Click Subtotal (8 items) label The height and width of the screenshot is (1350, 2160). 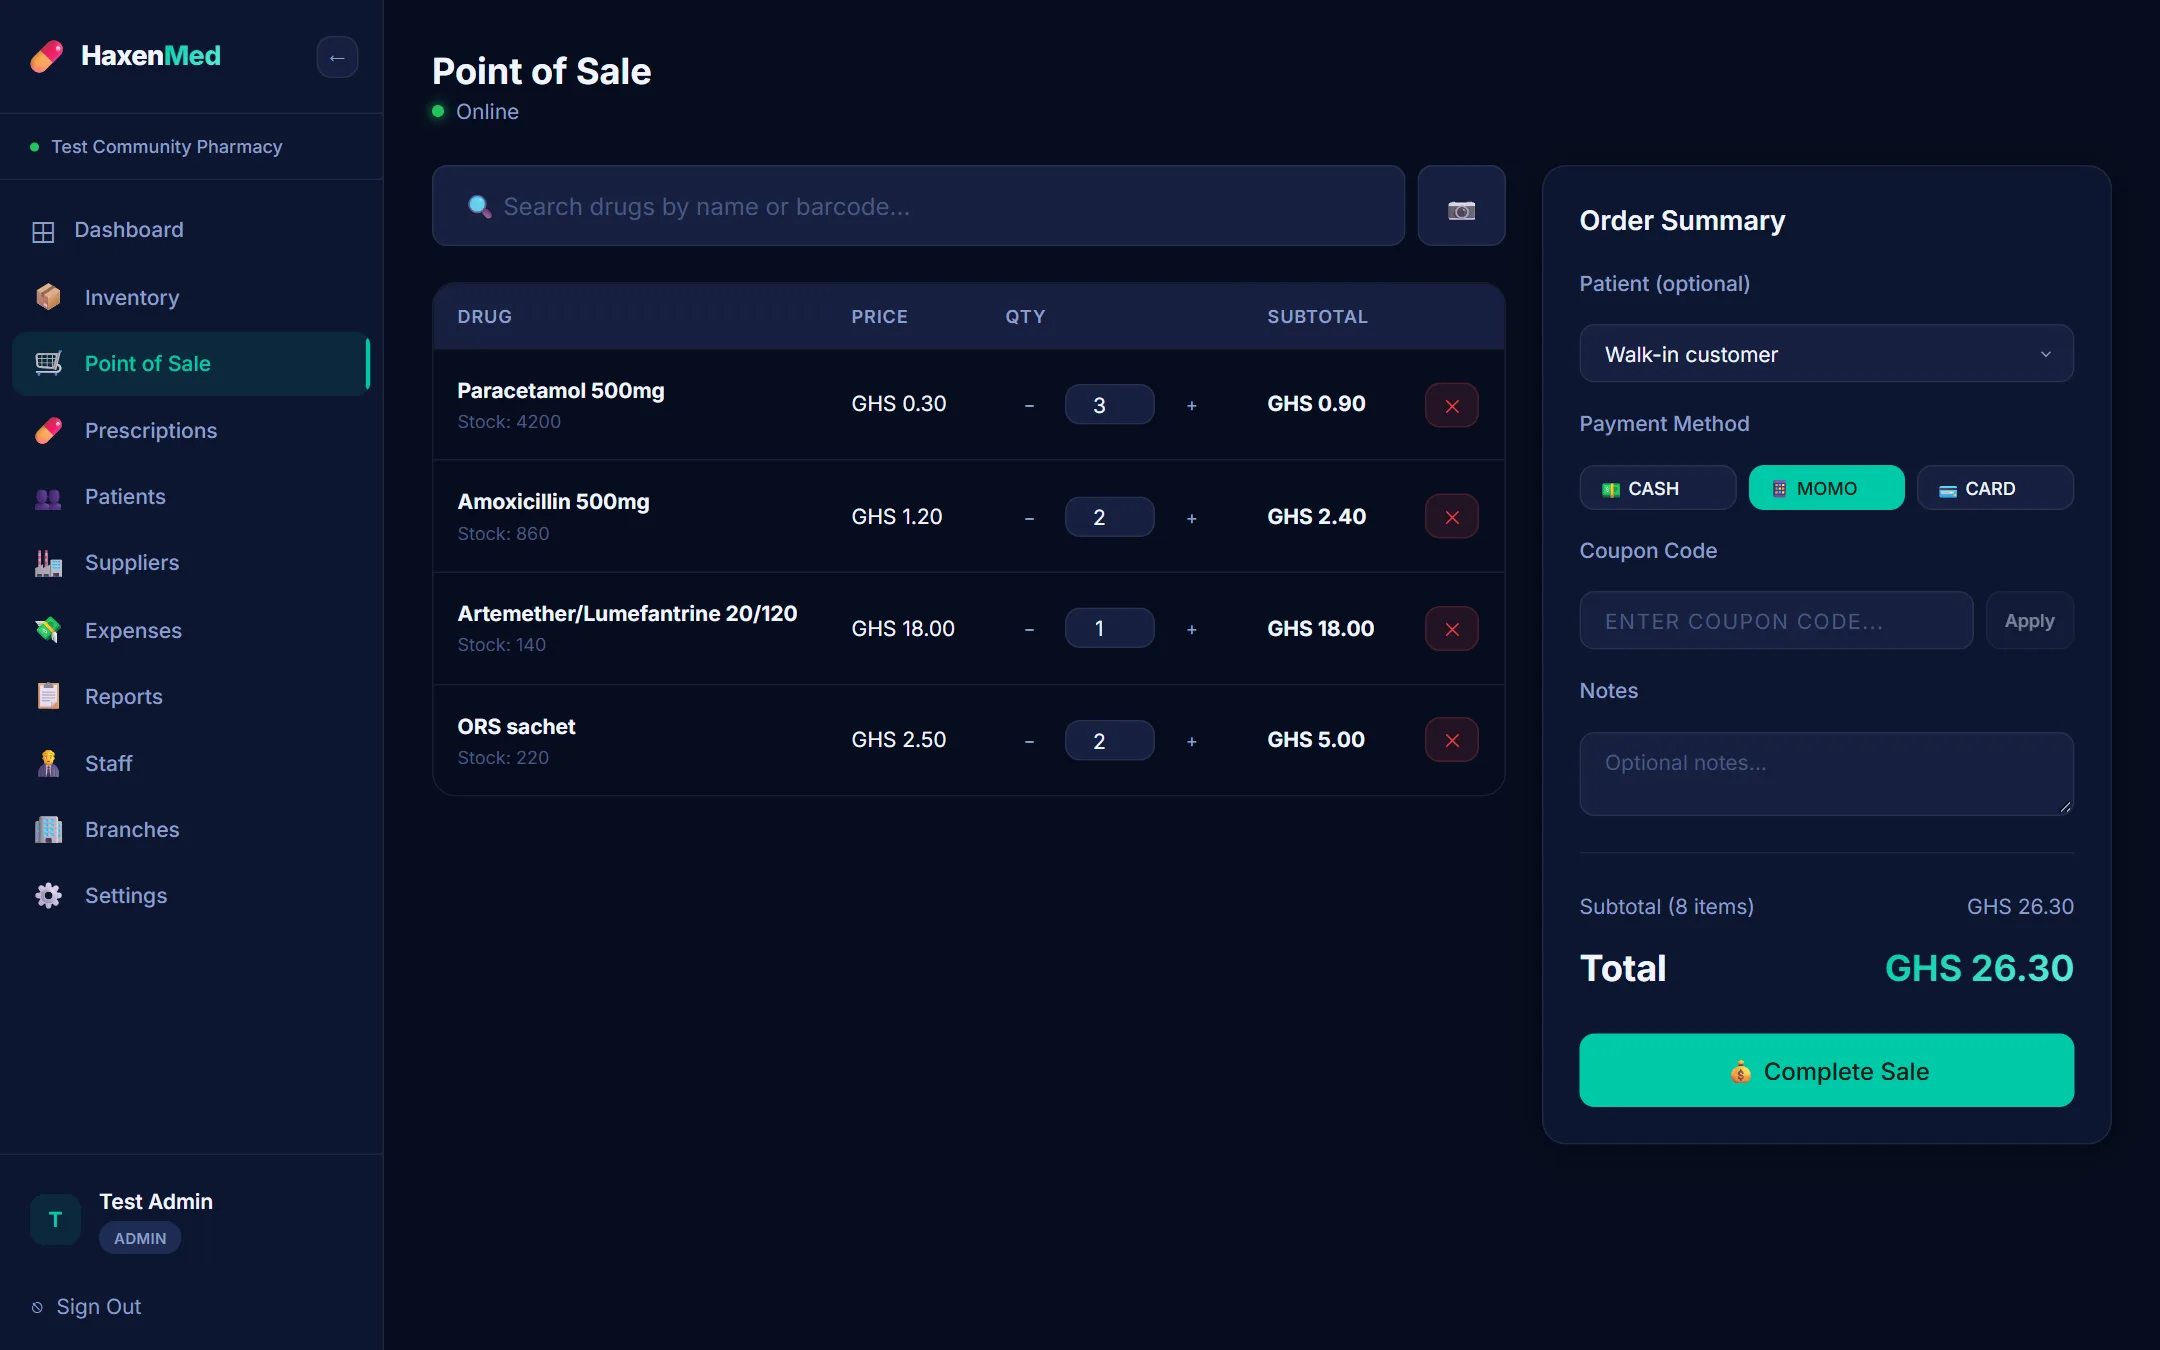pyautogui.click(x=1666, y=907)
